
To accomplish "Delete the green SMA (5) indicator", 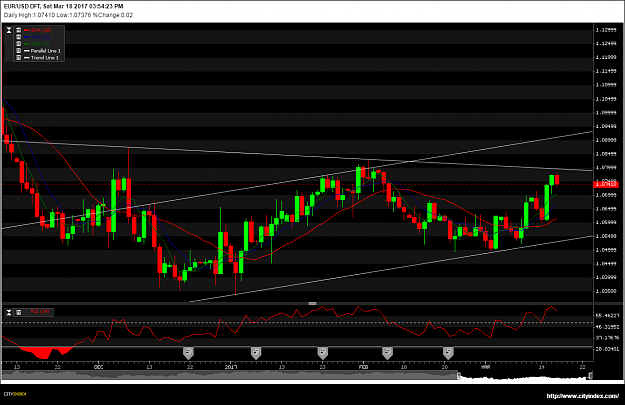I will click(x=18, y=44).
